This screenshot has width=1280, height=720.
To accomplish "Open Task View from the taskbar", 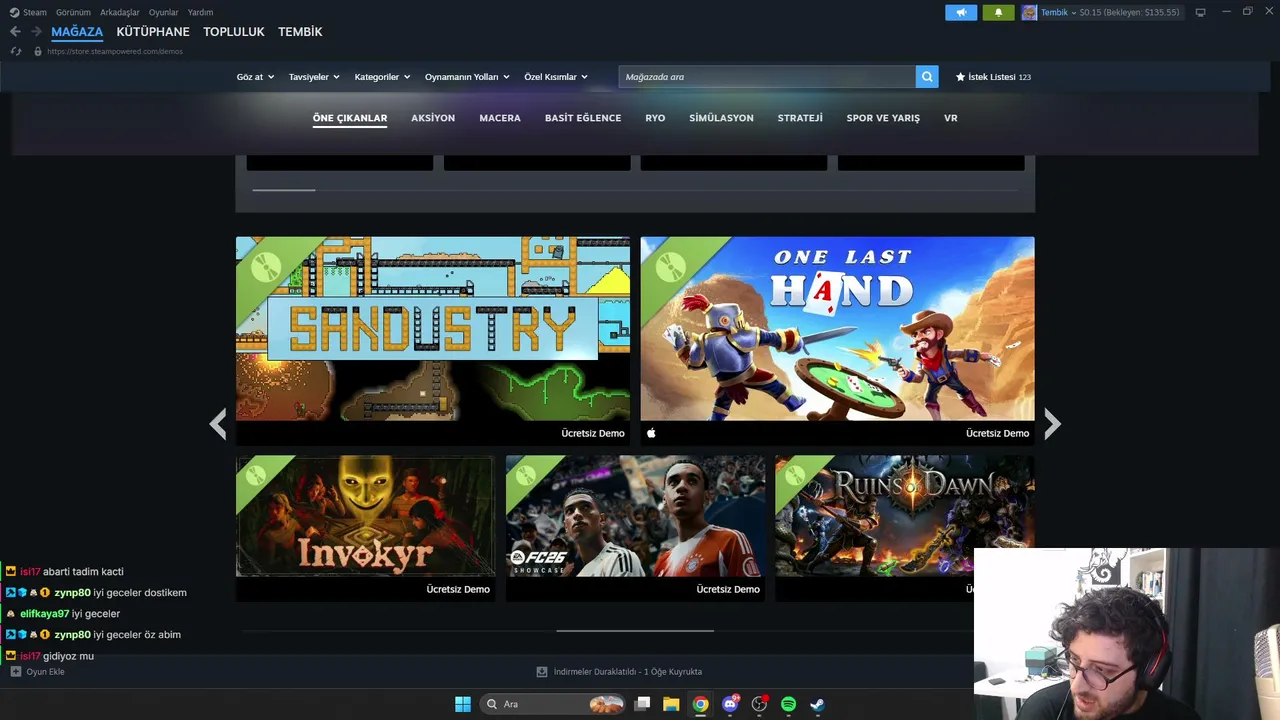I will coord(643,704).
